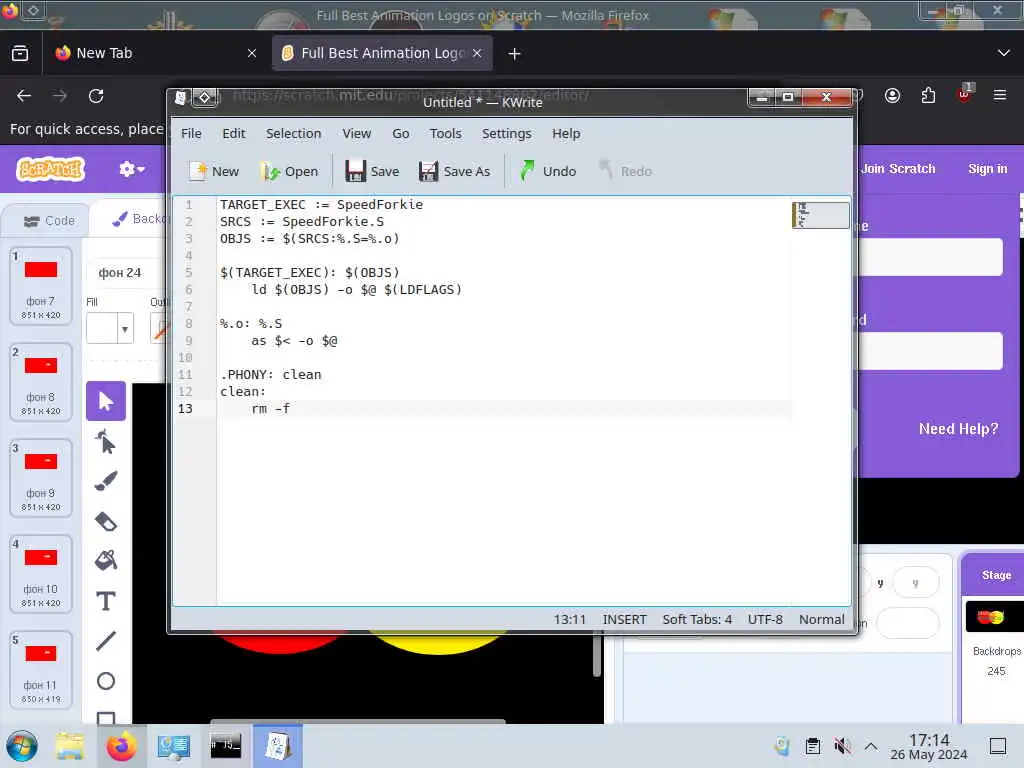
Task: Click the cursor position 13:11 in status bar
Action: pos(569,619)
